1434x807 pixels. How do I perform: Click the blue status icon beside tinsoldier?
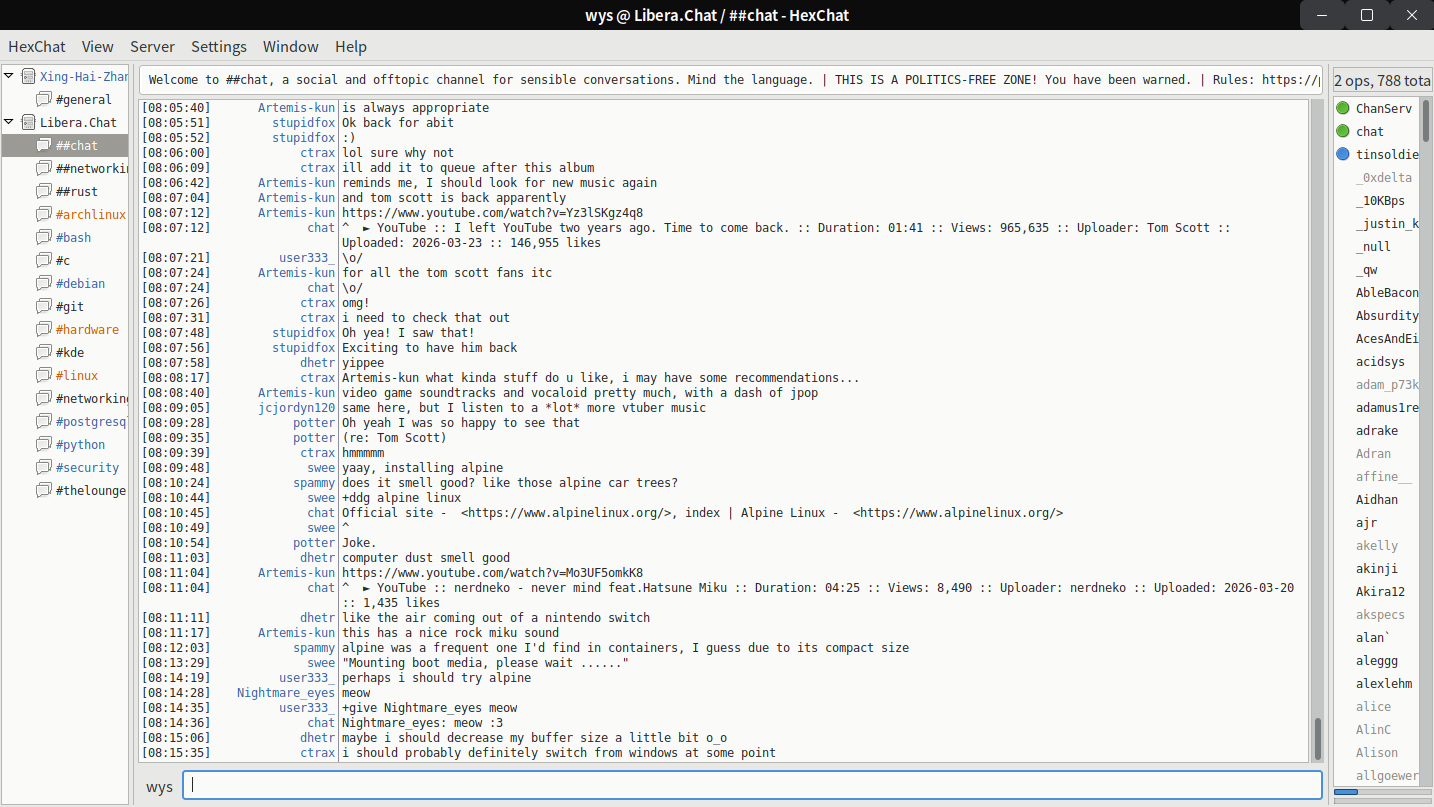(x=1343, y=154)
